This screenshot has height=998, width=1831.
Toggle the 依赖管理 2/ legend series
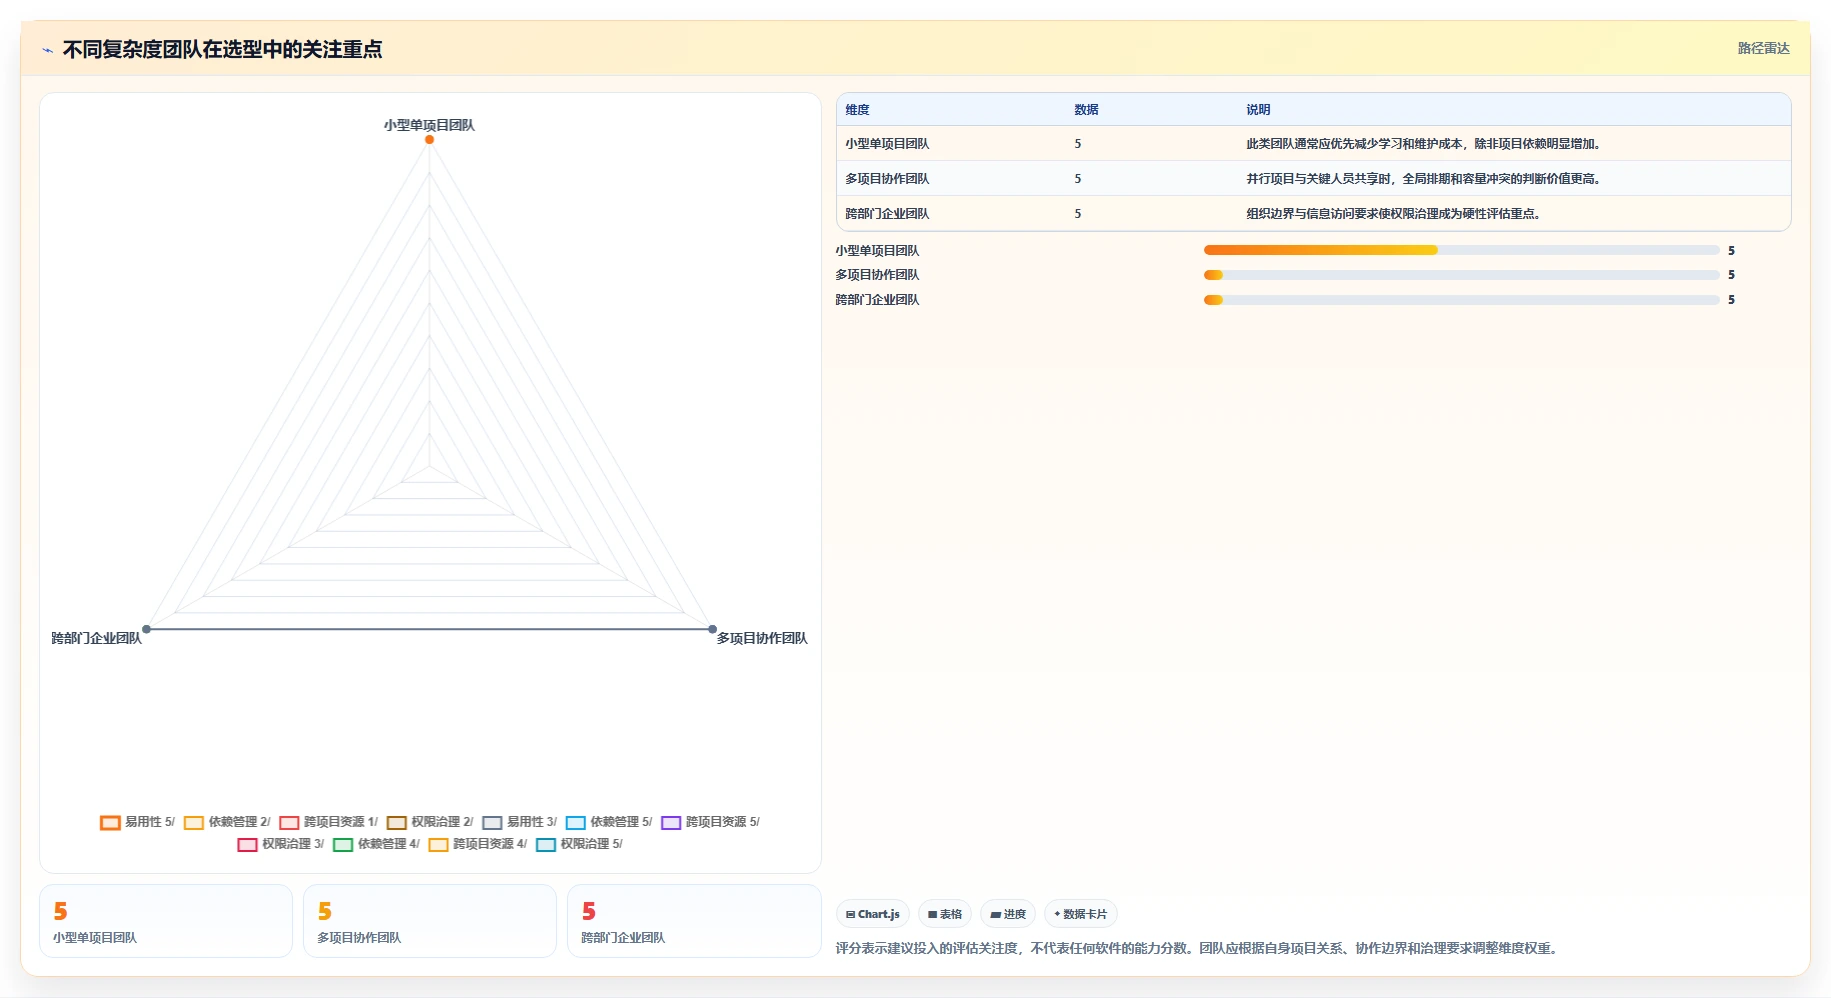coord(227,822)
